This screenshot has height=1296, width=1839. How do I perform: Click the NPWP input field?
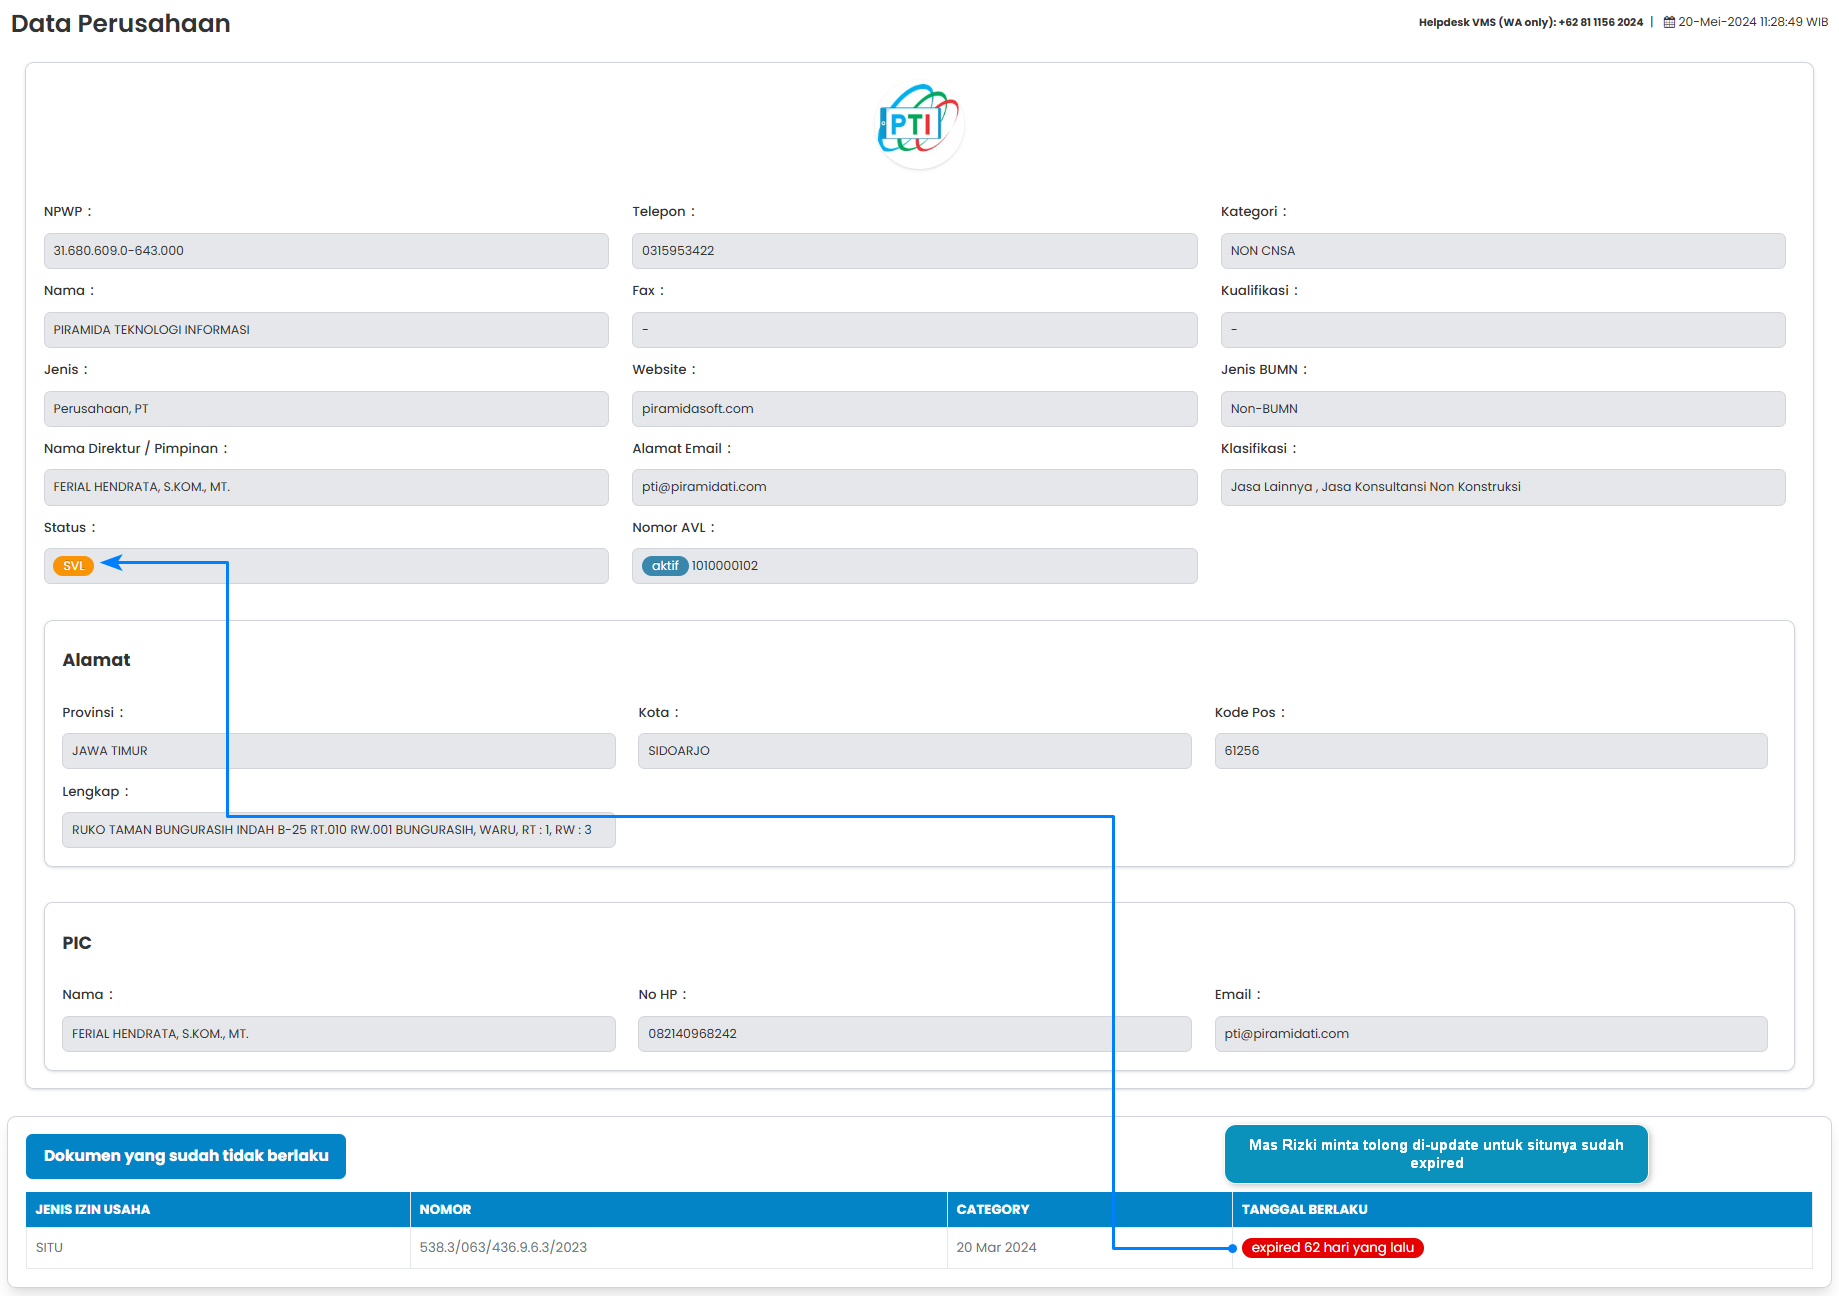tap(326, 251)
